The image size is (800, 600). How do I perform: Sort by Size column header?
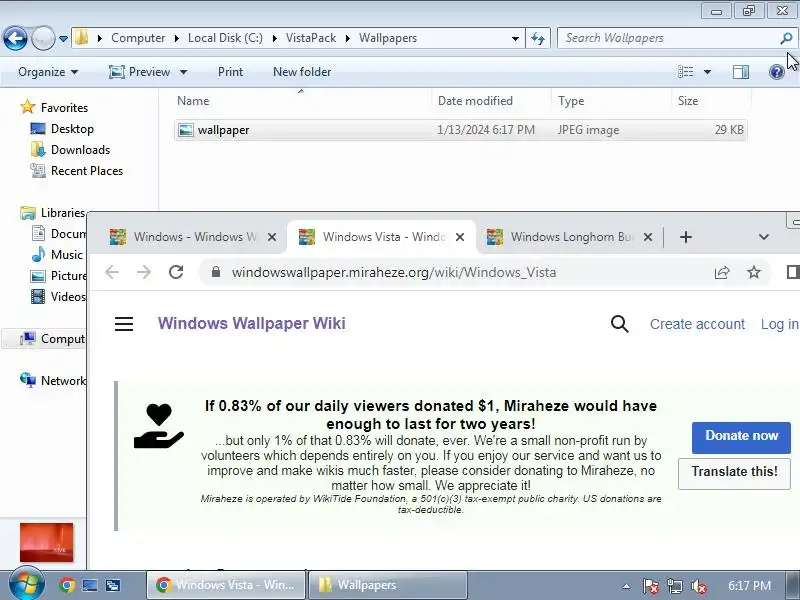click(x=712, y=101)
